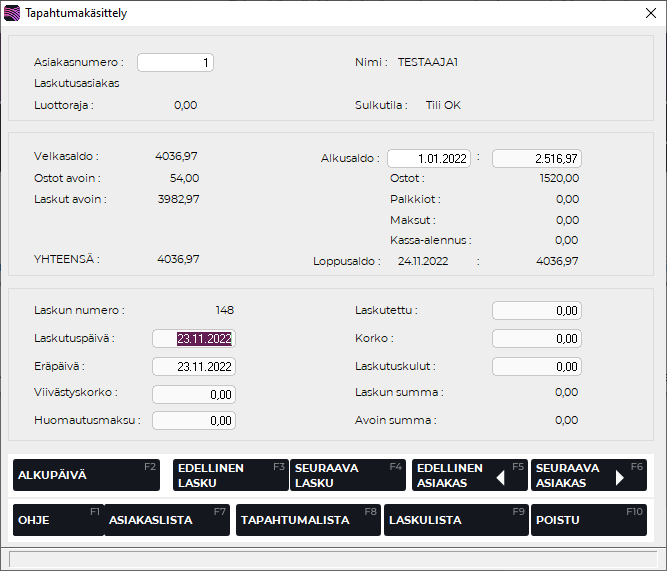
Task: Advance to SEURAAVA ASIAKAS with right arrow
Action: 588,475
